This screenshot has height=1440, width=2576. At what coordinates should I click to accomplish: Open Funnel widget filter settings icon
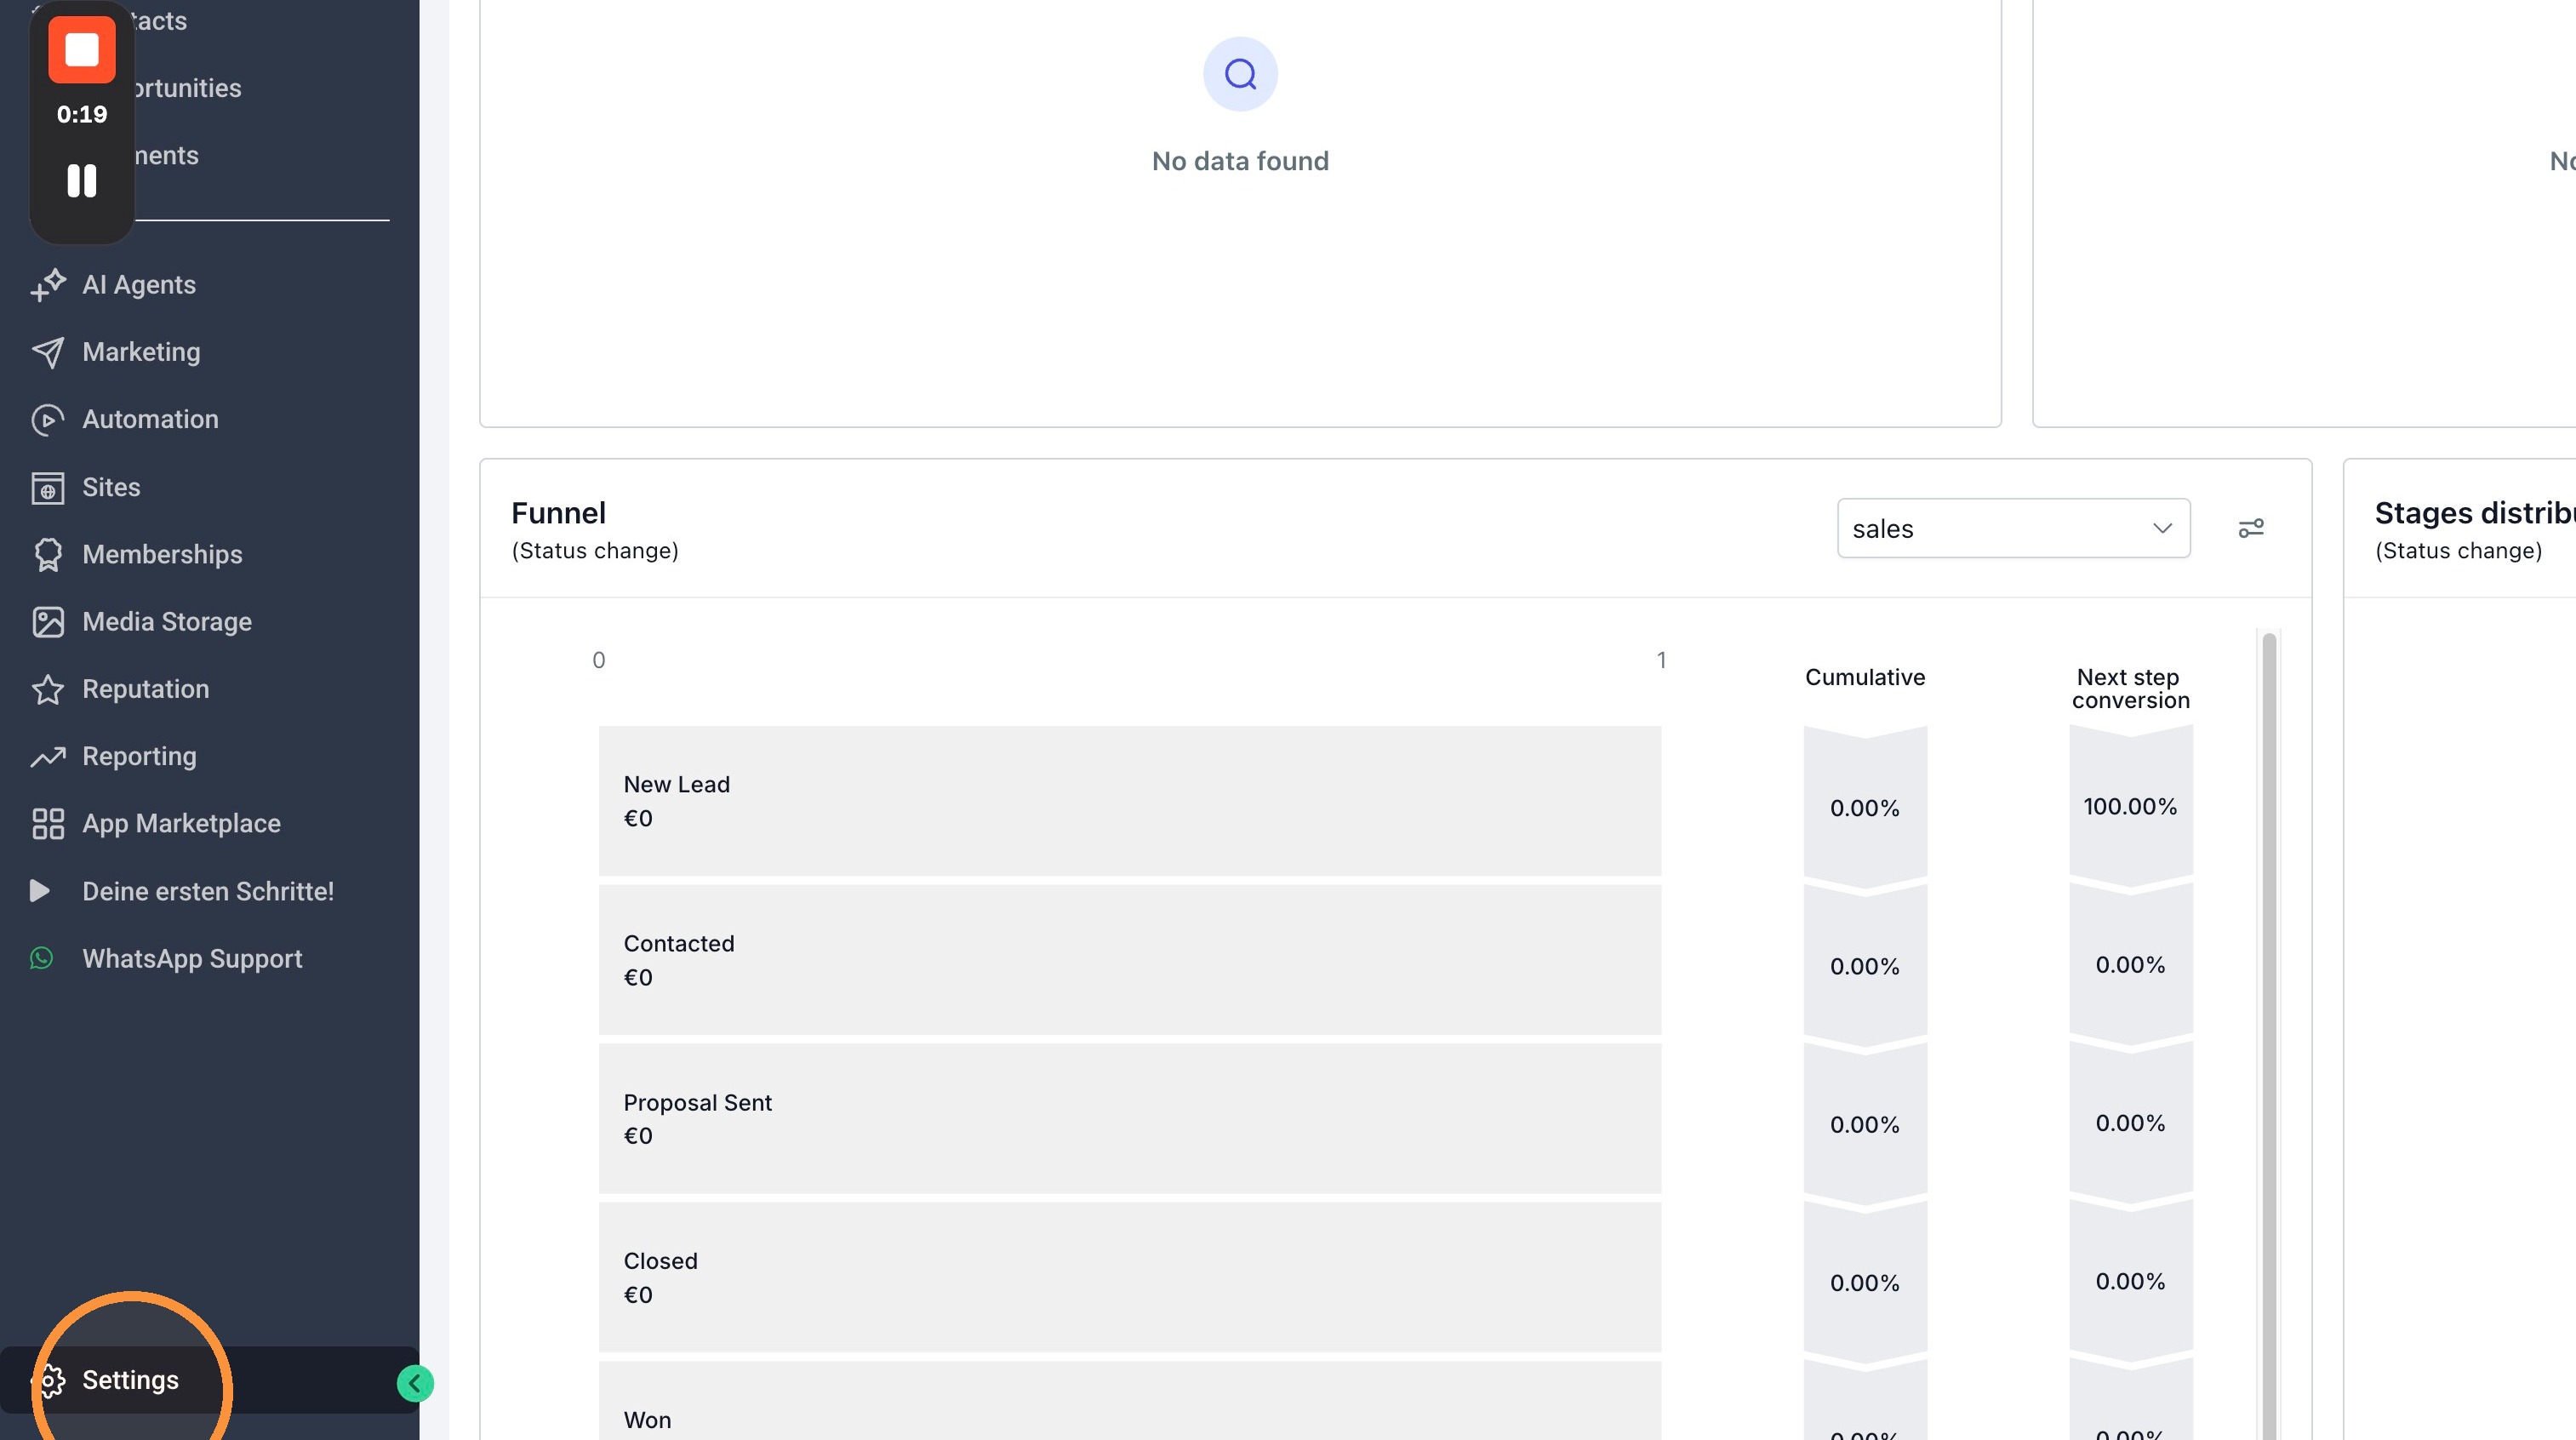coord(2251,528)
